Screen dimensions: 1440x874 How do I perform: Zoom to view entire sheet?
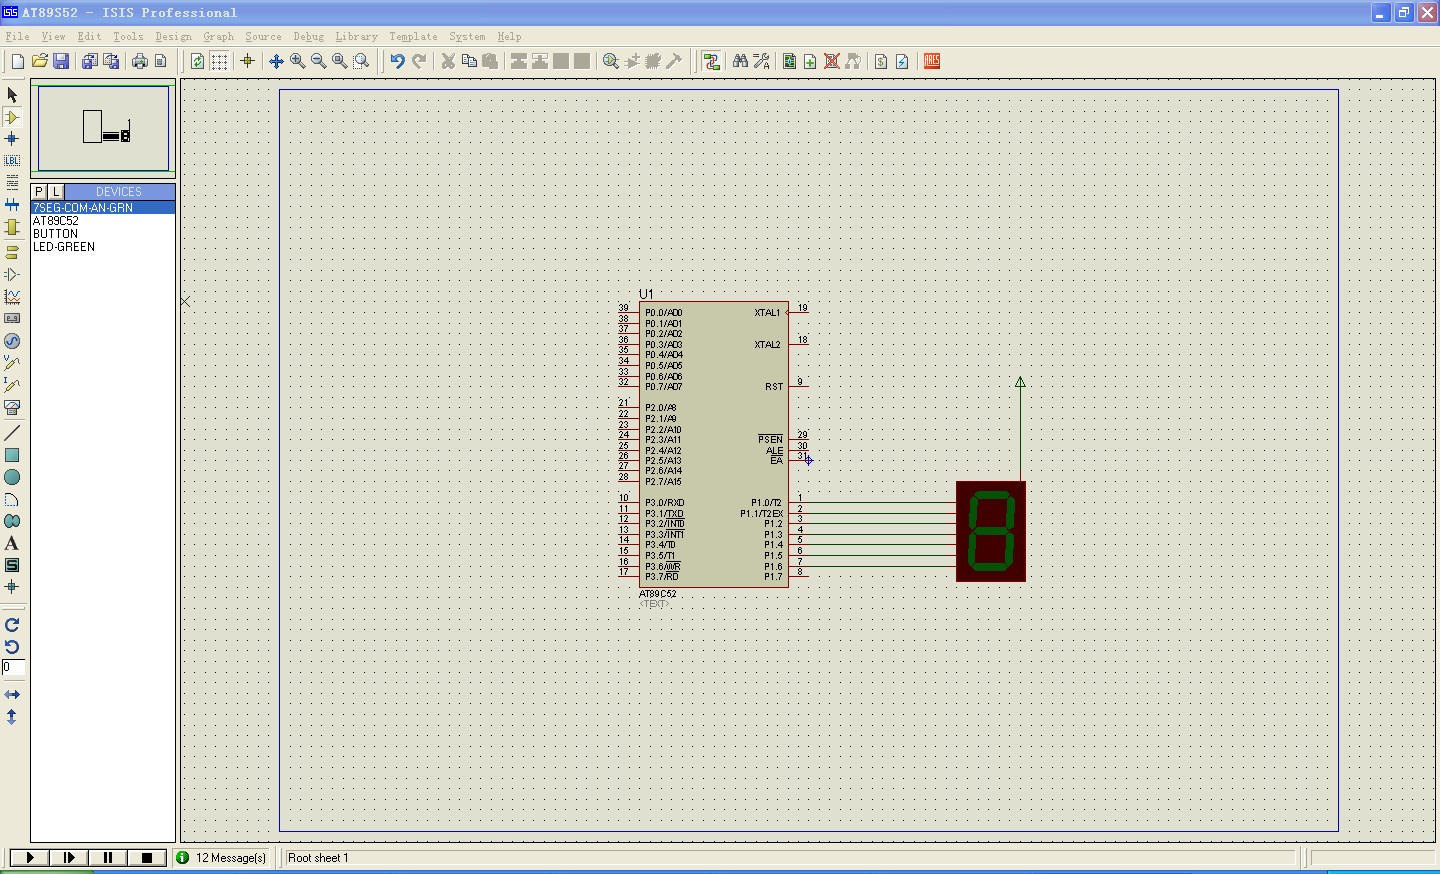click(x=339, y=61)
